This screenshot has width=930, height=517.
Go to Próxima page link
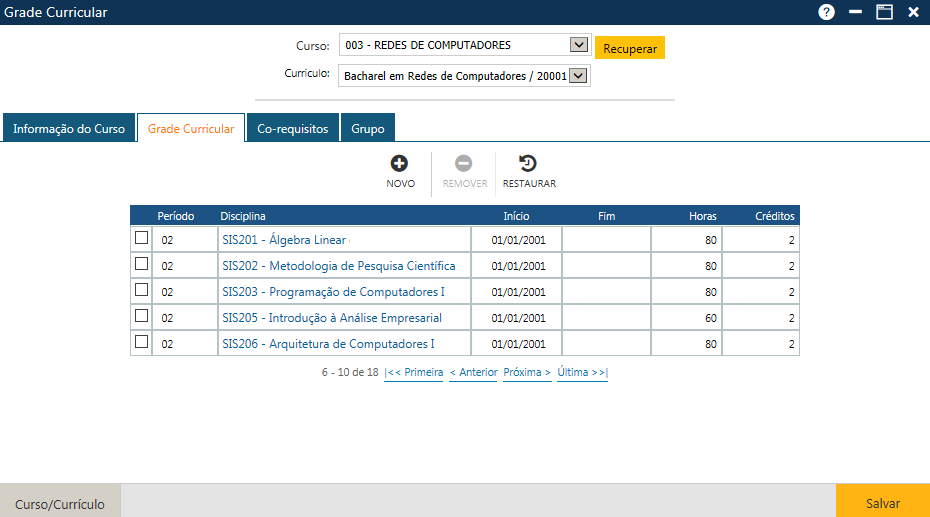527,372
